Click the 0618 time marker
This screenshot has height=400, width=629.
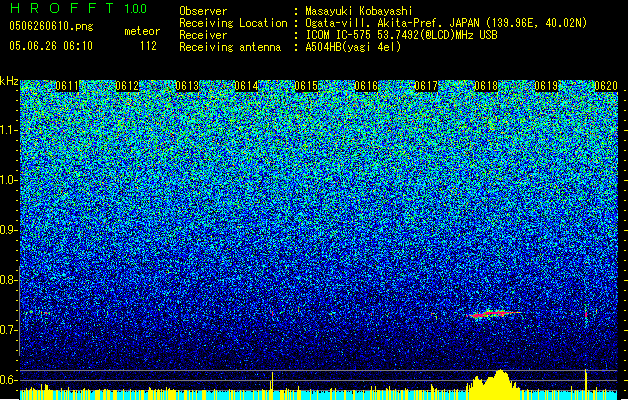pyautogui.click(x=486, y=86)
